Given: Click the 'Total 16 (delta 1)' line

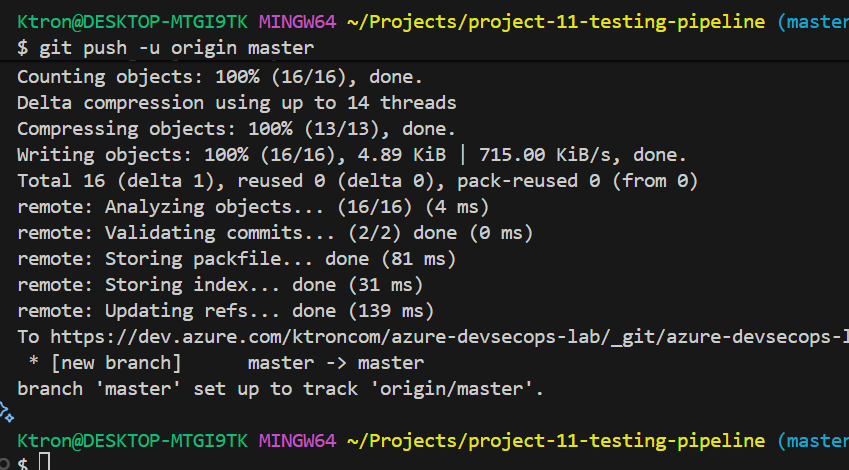Looking at the screenshot, I should click(357, 180).
